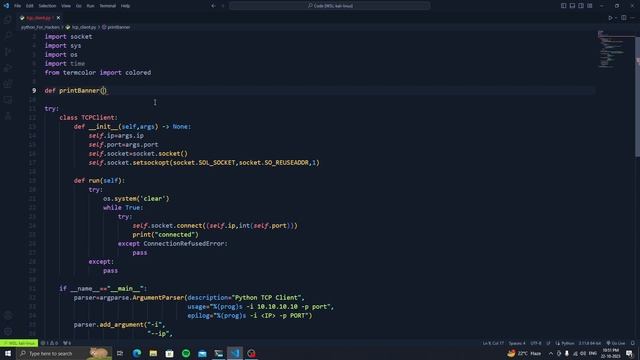Change encoding via UTF-8
Viewport: 640px width, 360px height.
click(536, 343)
